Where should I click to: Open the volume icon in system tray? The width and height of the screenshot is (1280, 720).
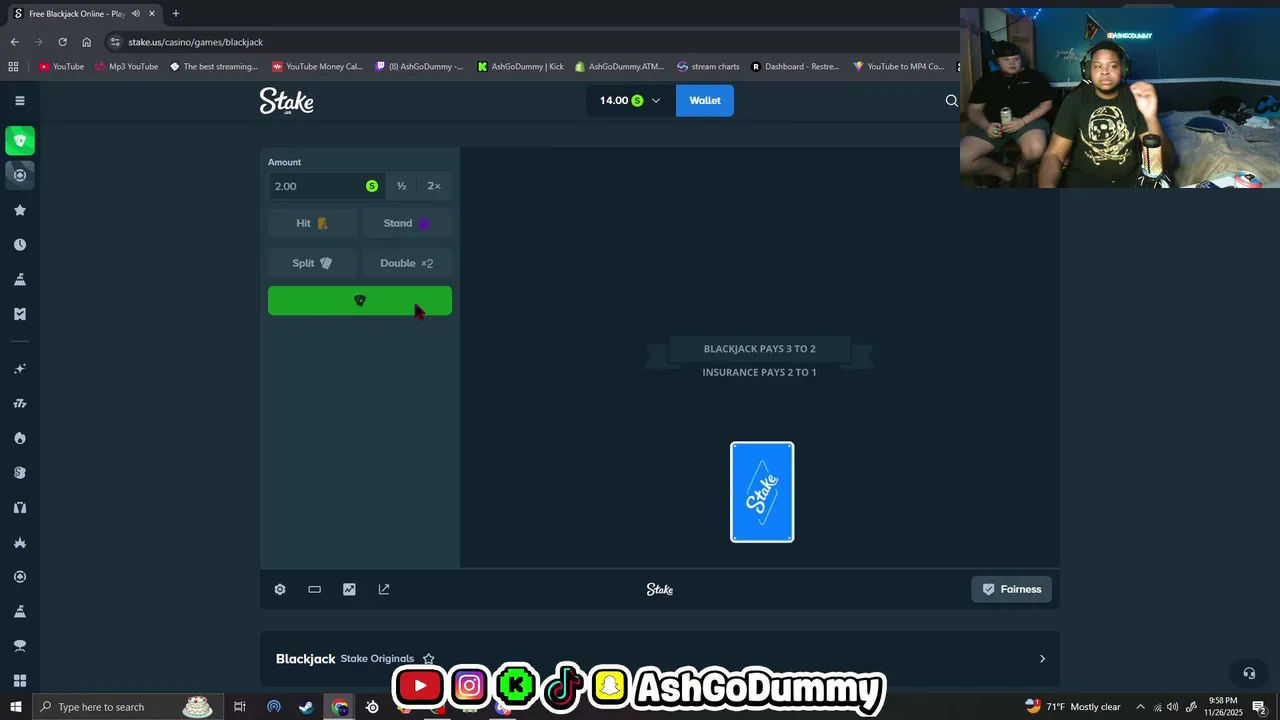click(x=1173, y=707)
